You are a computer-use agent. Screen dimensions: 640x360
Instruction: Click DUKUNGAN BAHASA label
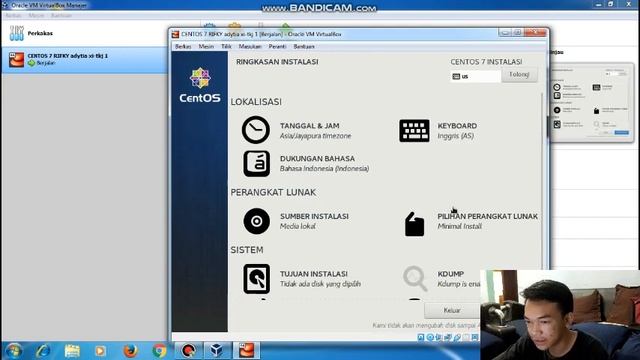pyautogui.click(x=317, y=158)
